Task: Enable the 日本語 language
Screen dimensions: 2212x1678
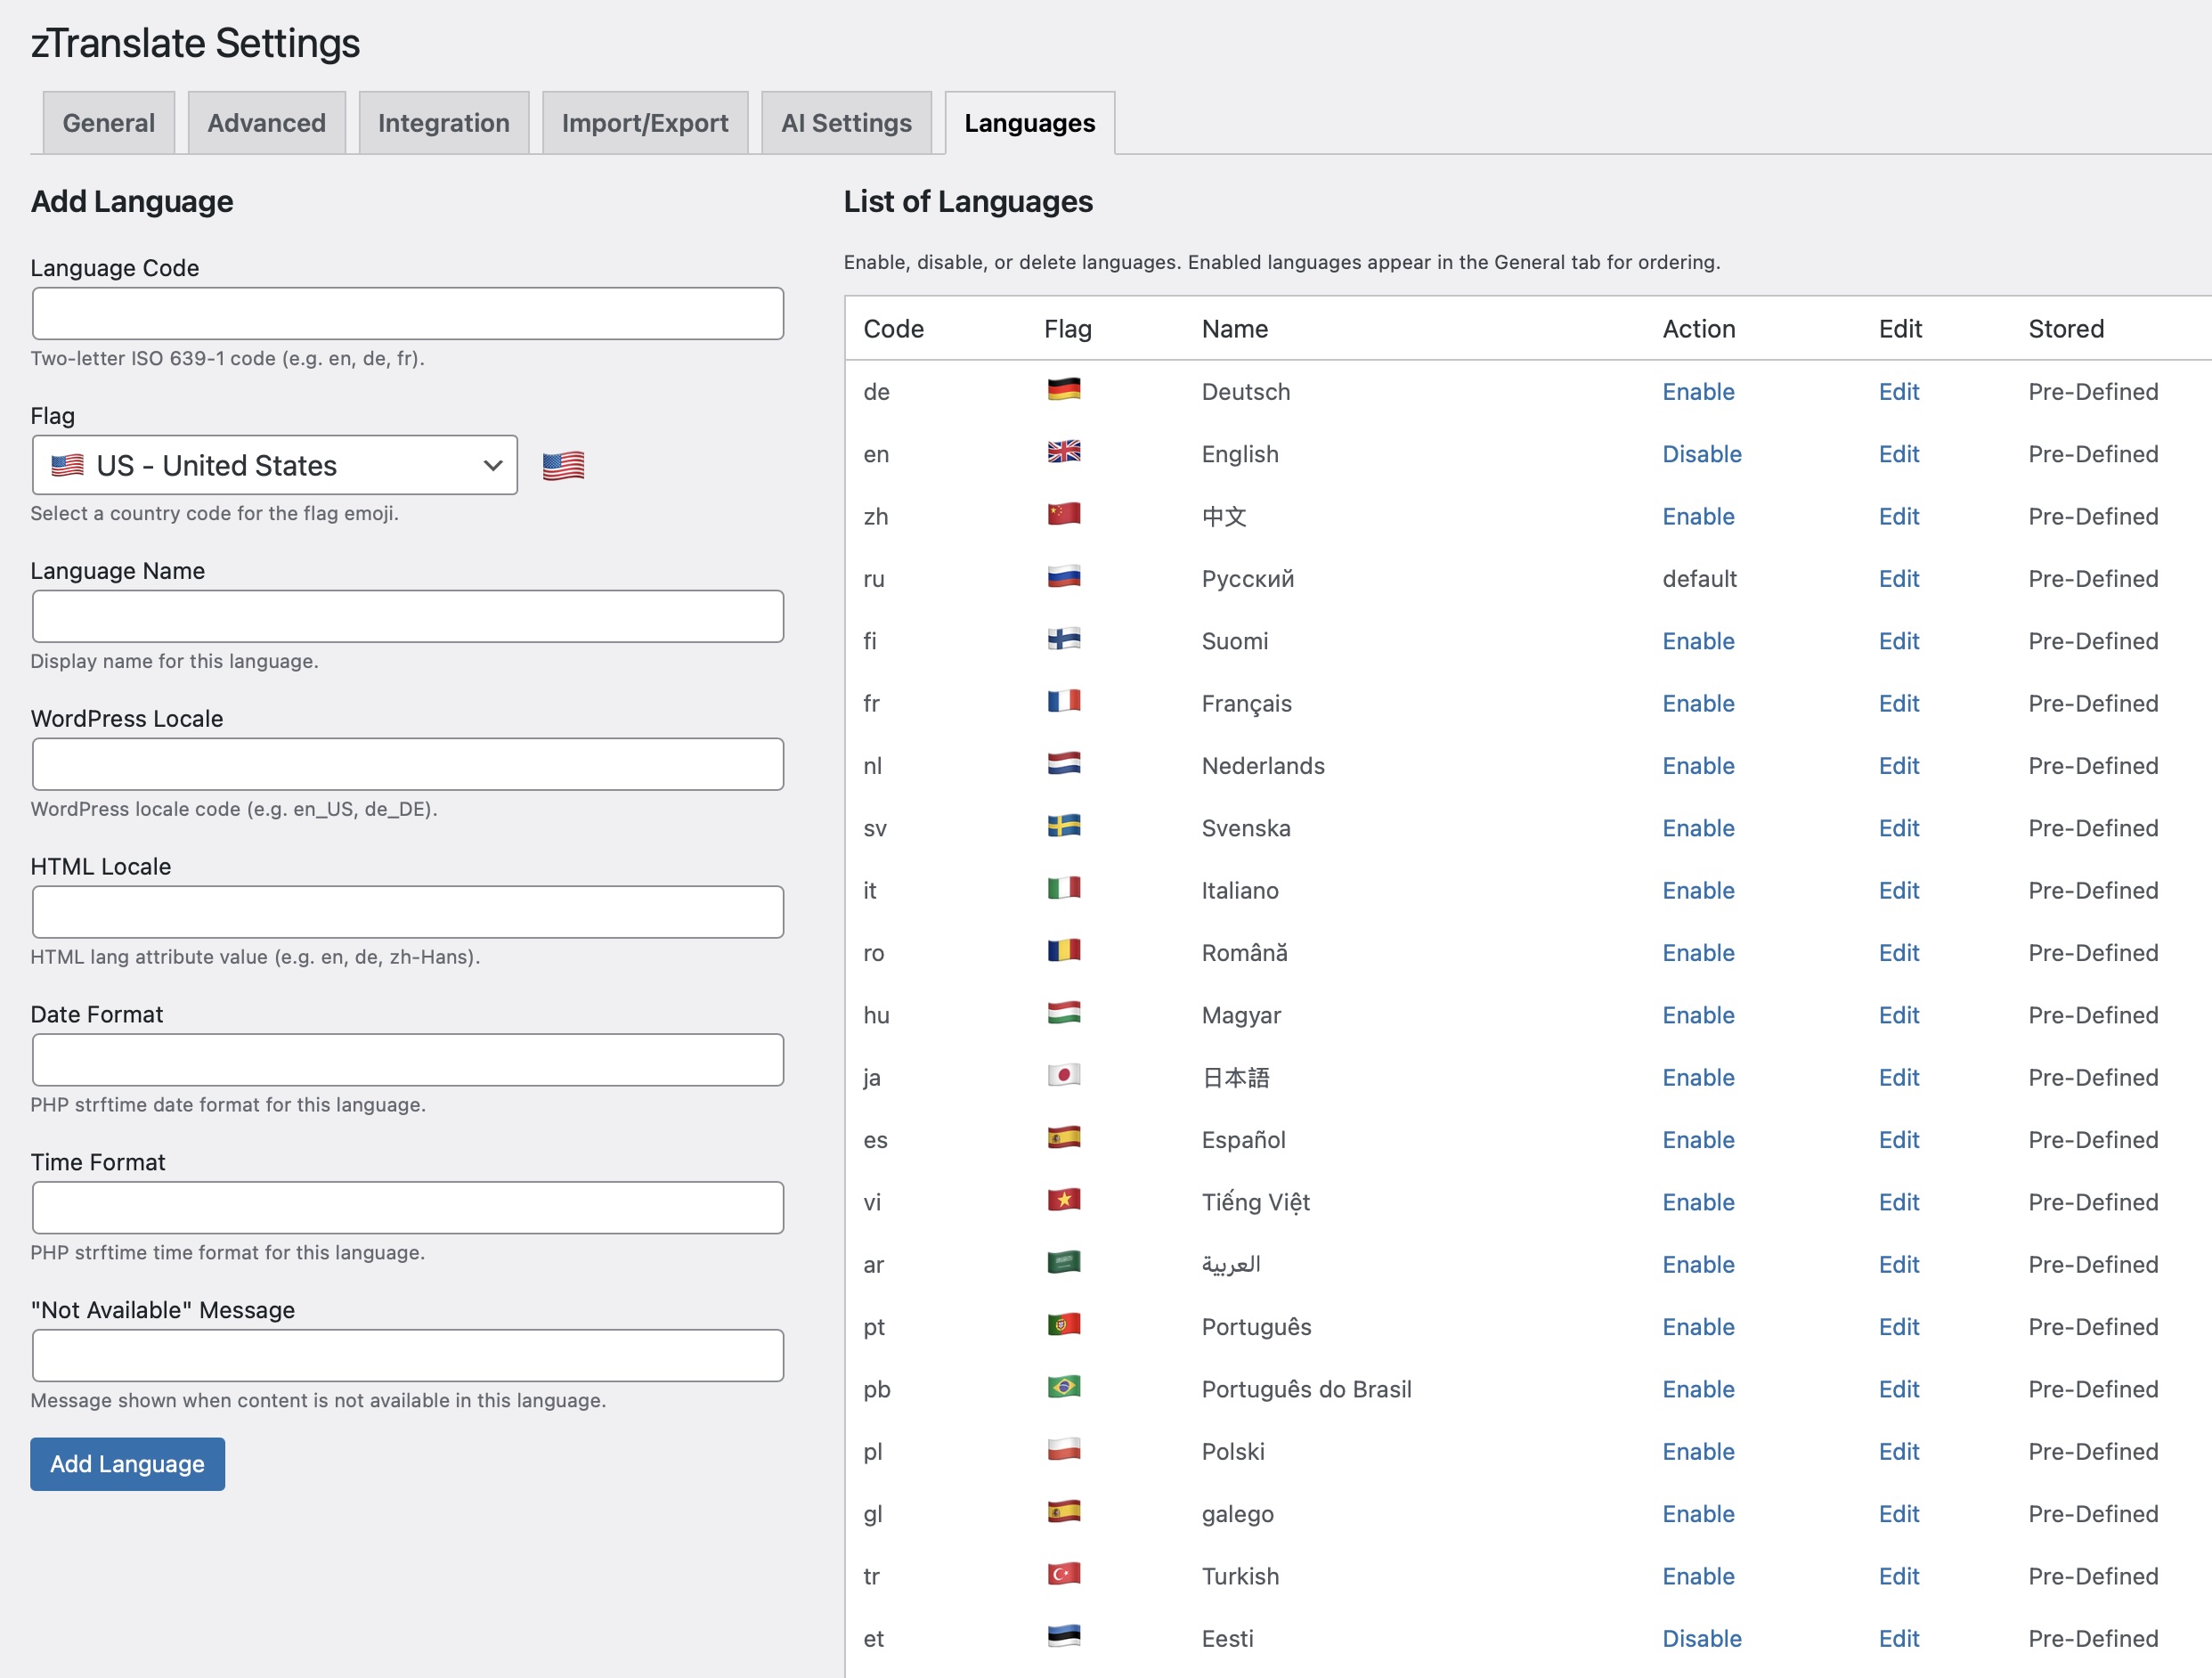Action: 1698,1078
